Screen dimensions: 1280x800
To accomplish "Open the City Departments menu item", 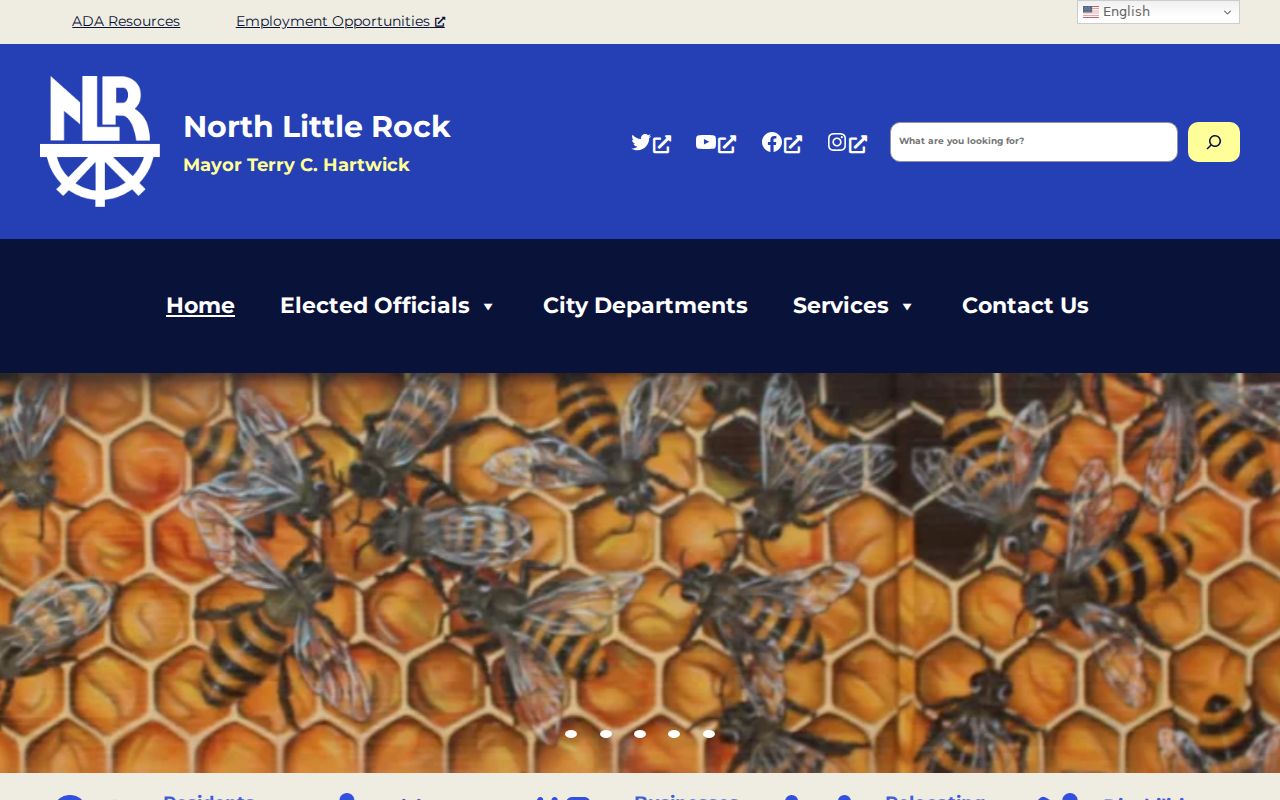I will coord(645,306).
